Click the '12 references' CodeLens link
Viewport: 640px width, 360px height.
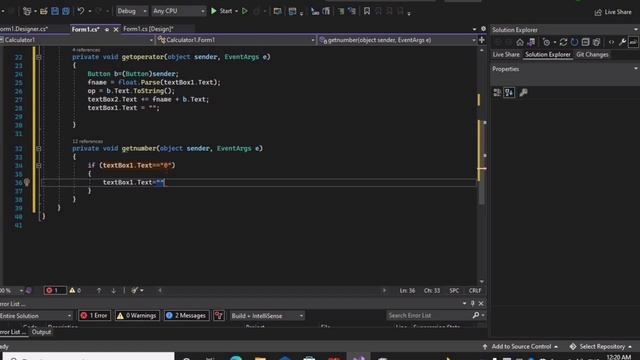tap(87, 141)
